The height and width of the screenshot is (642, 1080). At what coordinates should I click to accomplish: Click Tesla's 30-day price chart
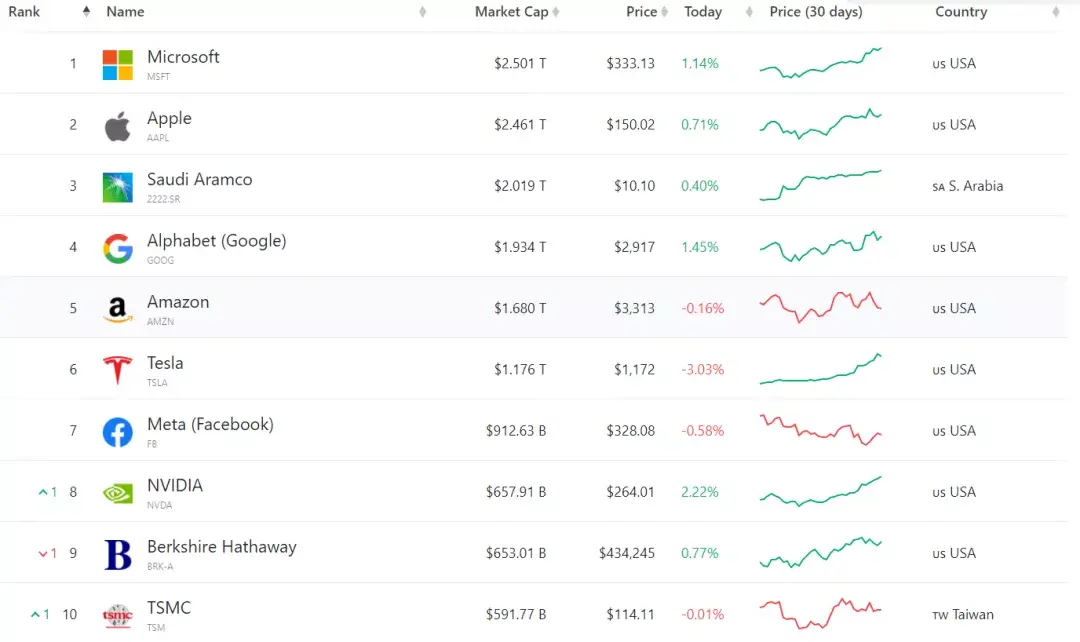coord(820,370)
